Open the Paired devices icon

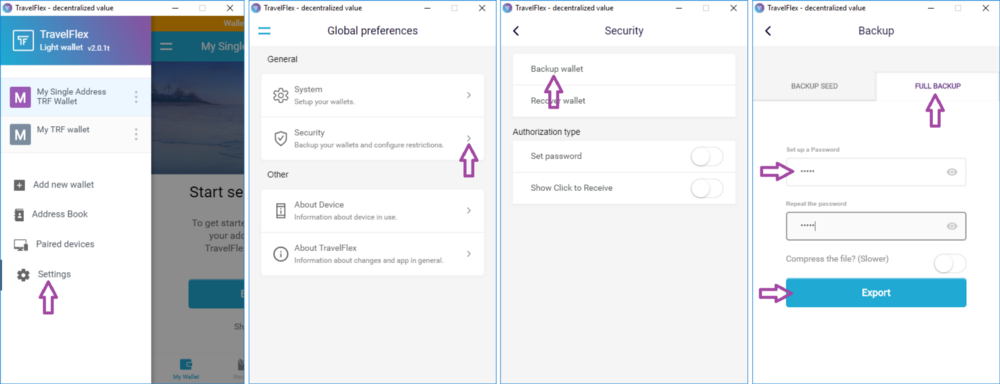20,244
